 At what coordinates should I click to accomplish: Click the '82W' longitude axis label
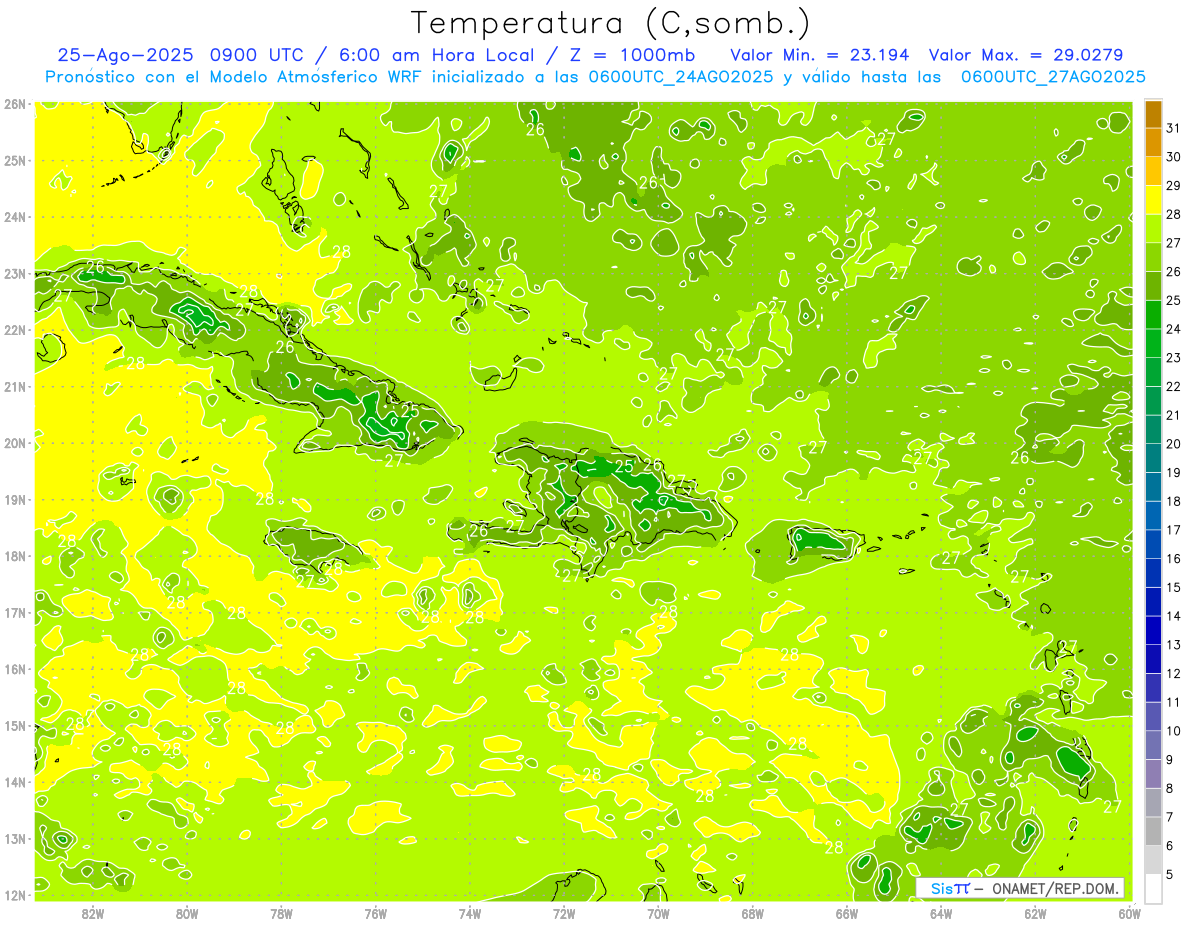(x=93, y=912)
